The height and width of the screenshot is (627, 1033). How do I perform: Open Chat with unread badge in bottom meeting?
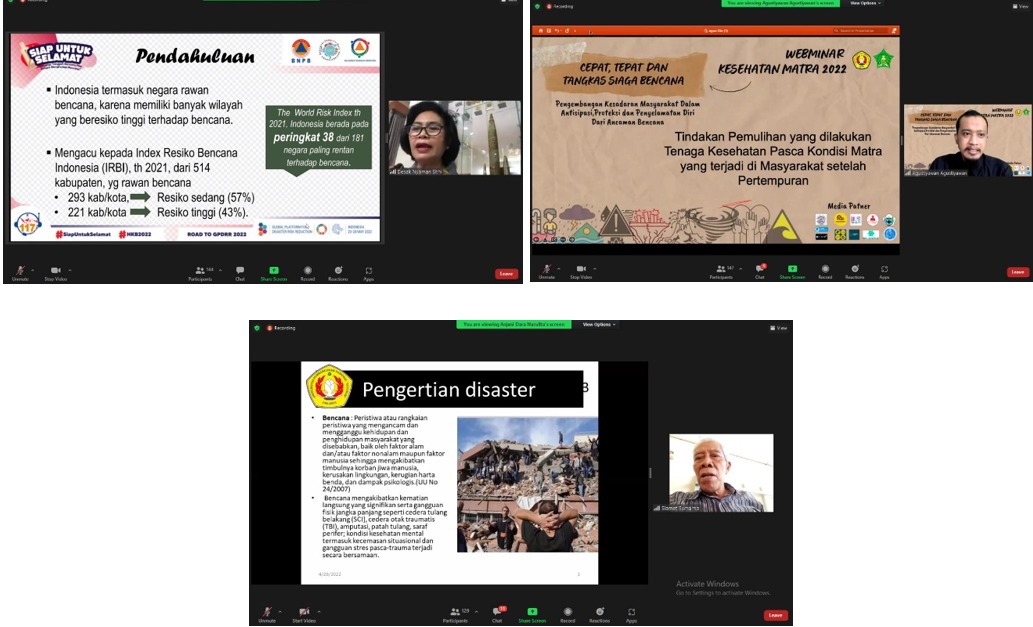pyautogui.click(x=498, y=611)
